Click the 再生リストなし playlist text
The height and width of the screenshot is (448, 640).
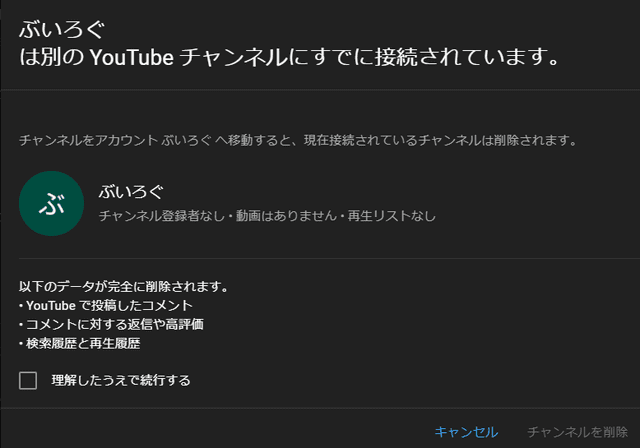pyautogui.click(x=392, y=215)
